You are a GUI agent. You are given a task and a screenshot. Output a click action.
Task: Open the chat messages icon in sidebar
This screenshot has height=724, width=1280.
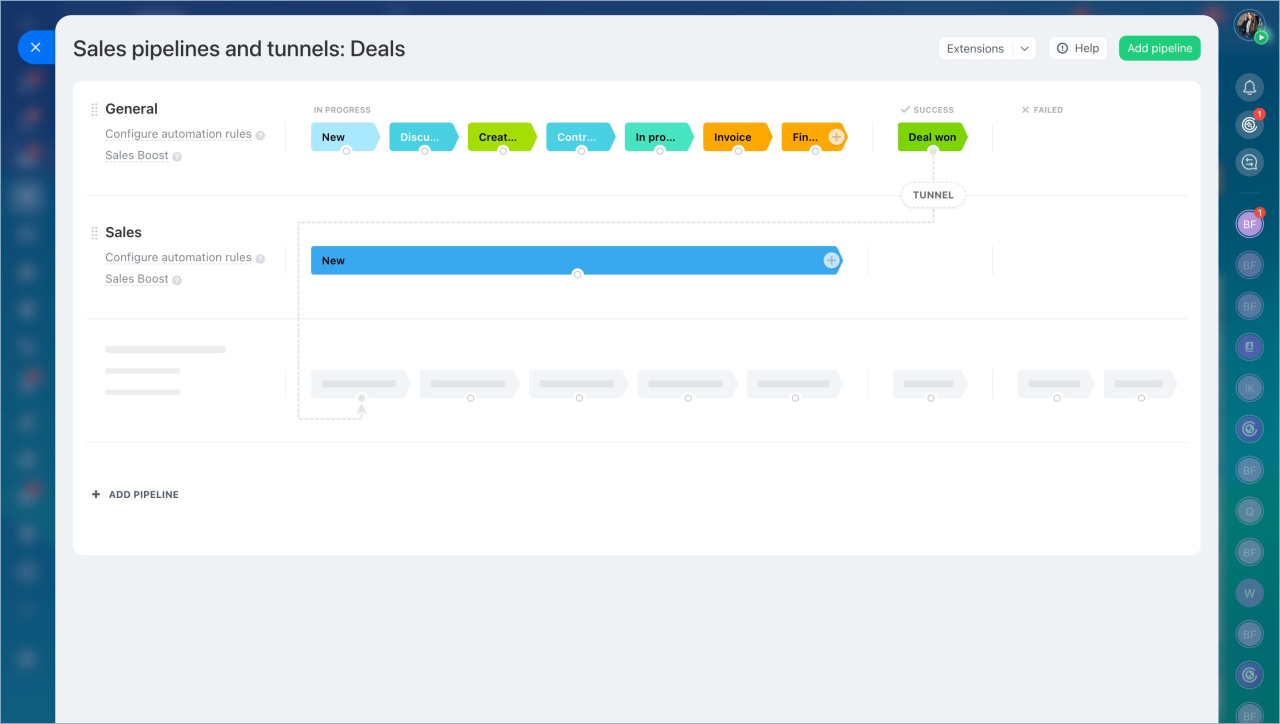(x=1249, y=162)
